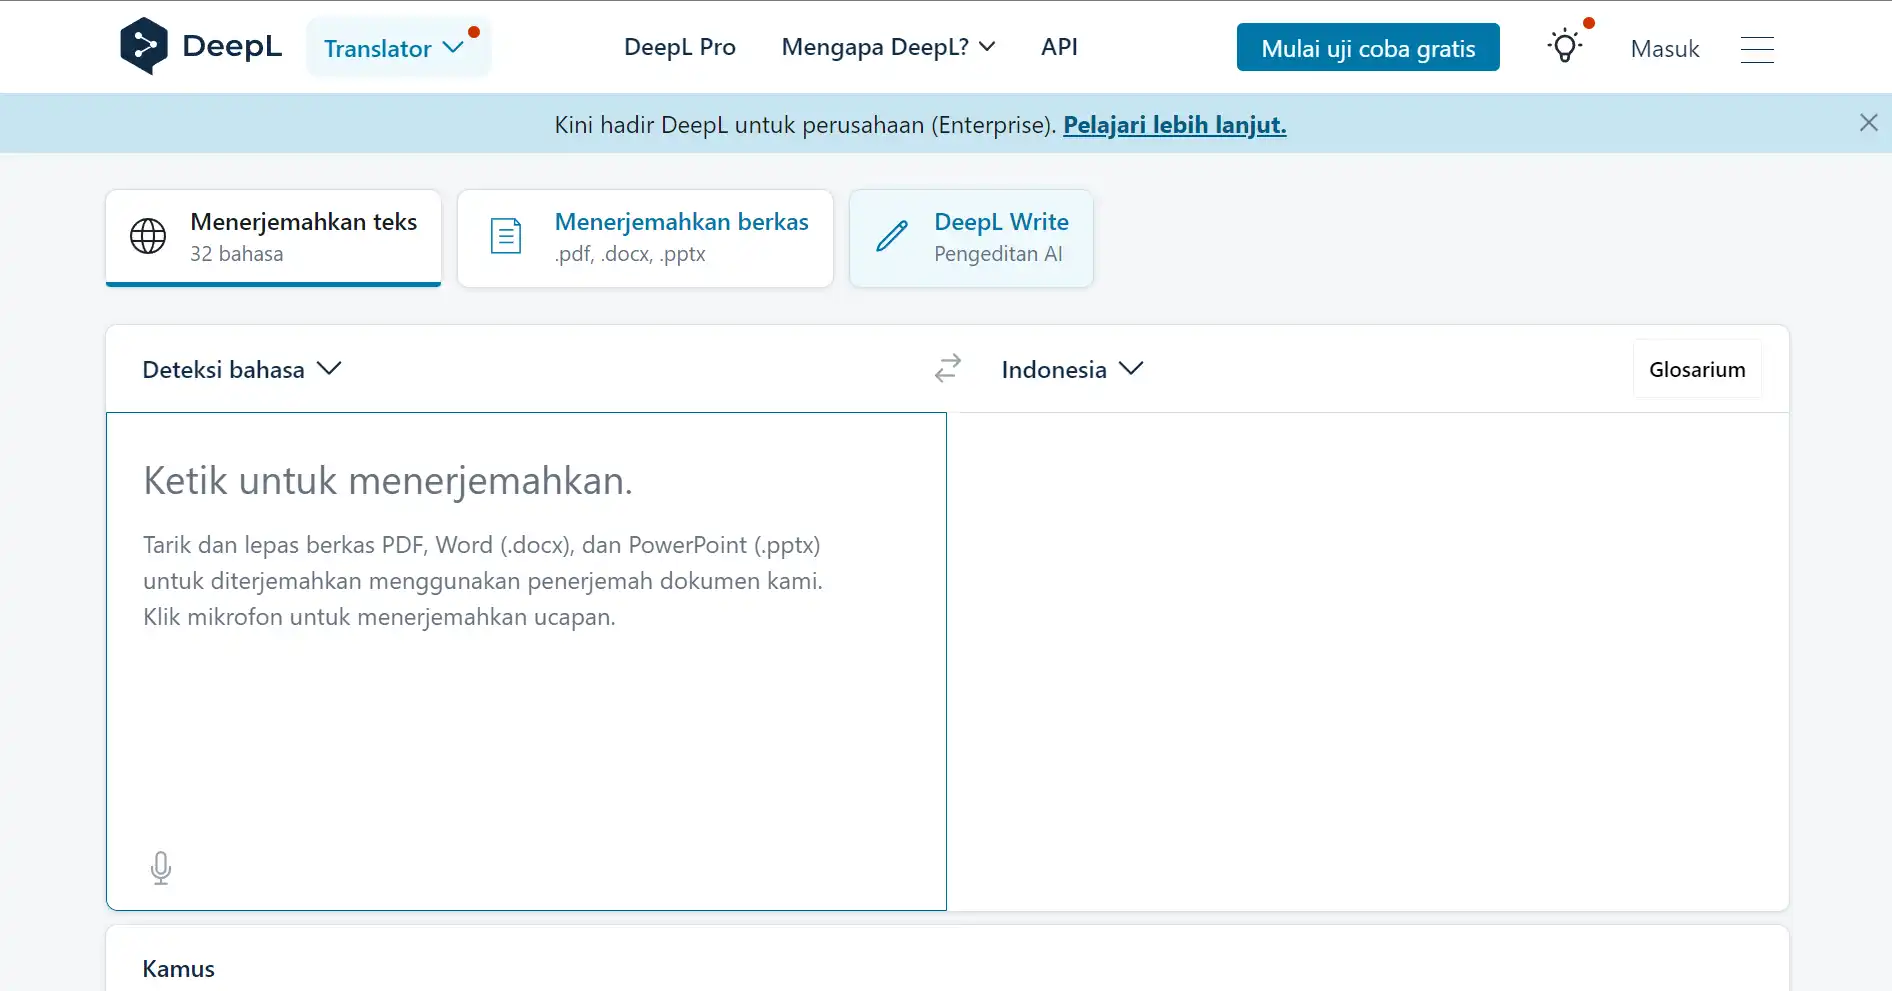Click the DeepL logo icon
Viewport: 1892px width, 991px height.
(143, 46)
